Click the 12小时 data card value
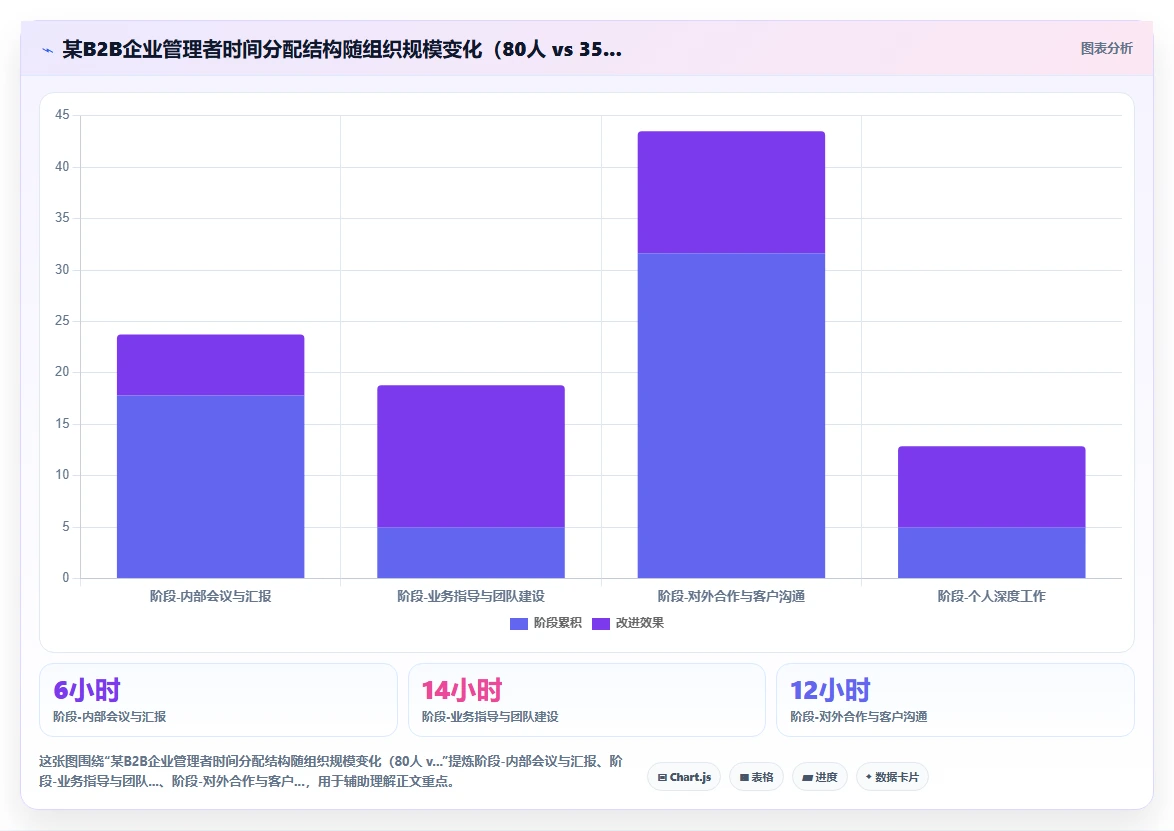Viewport: 1174px width, 831px height. coord(830,690)
